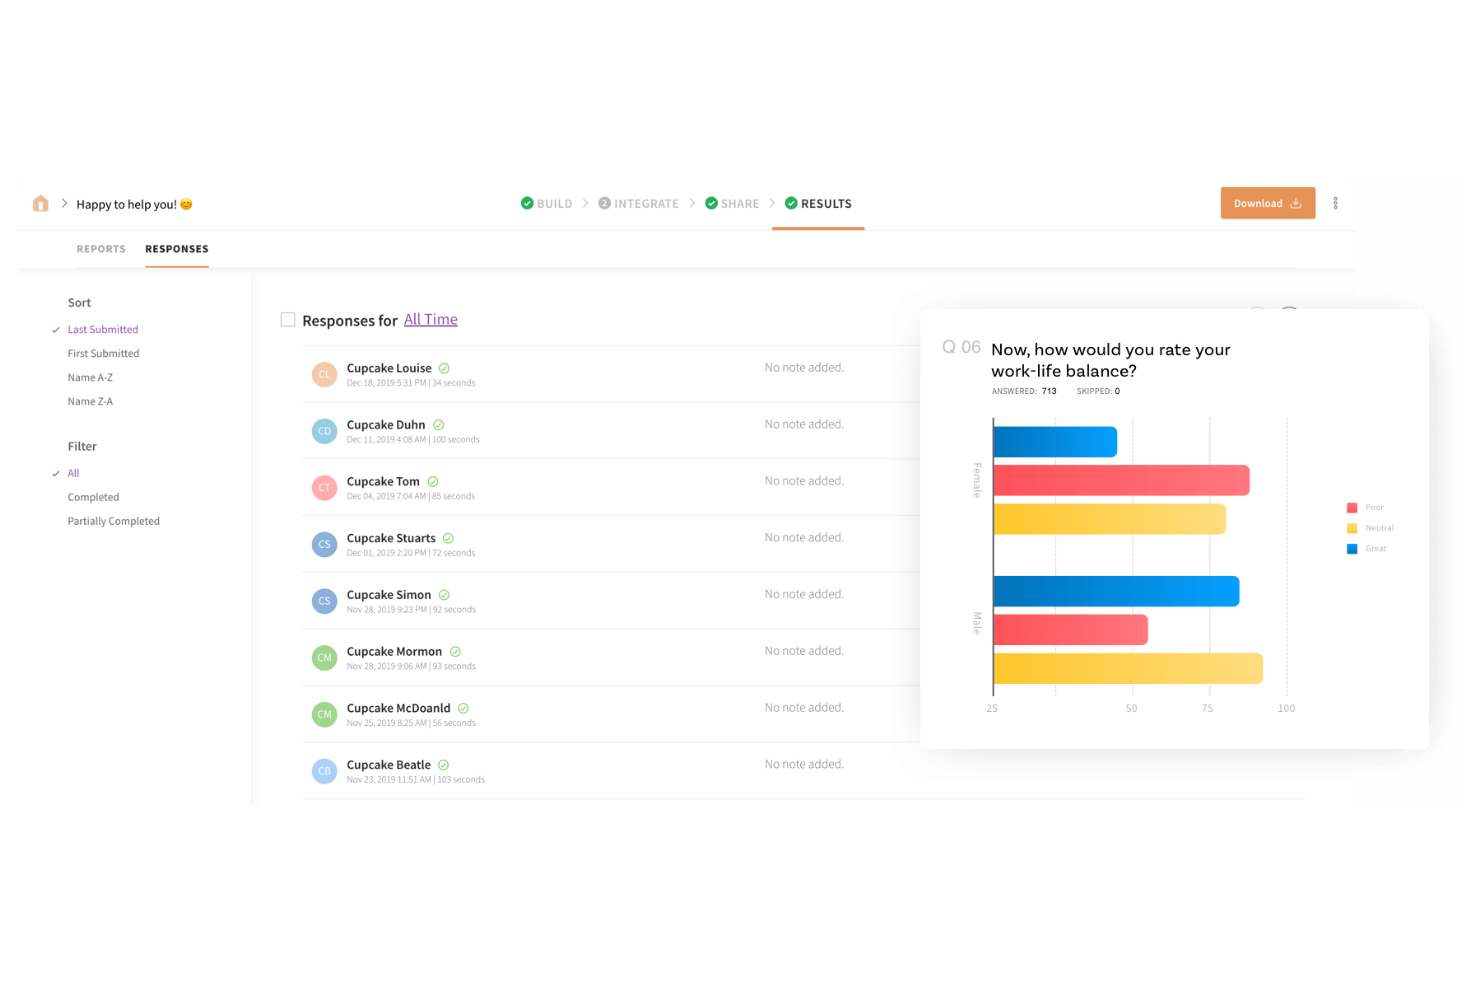Screen dimensions: 1480x987
Task: Check the select-all responses checkbox
Action: (288, 319)
